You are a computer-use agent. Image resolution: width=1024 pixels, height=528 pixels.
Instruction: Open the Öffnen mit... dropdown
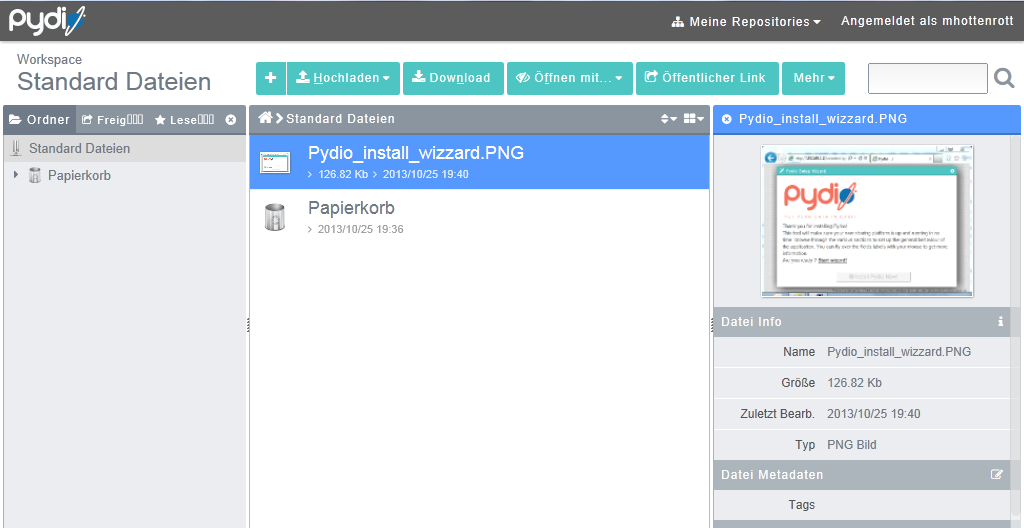[x=569, y=78]
